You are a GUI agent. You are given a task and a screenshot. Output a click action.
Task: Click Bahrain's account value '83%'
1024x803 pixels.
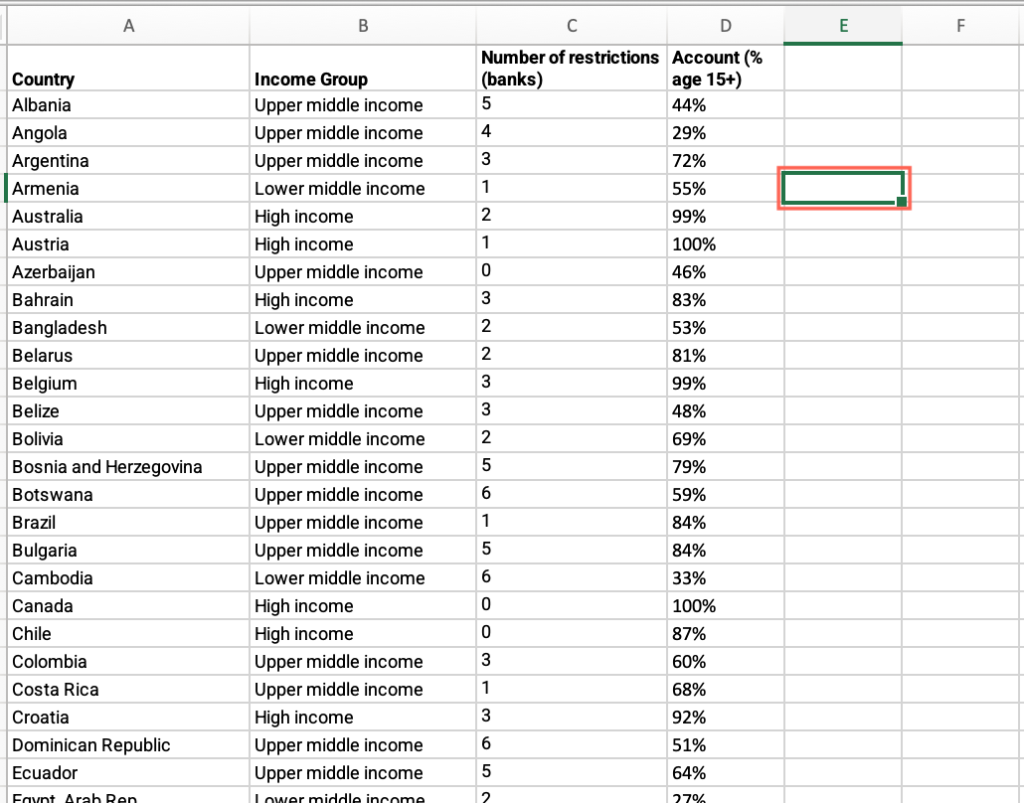[726, 300]
